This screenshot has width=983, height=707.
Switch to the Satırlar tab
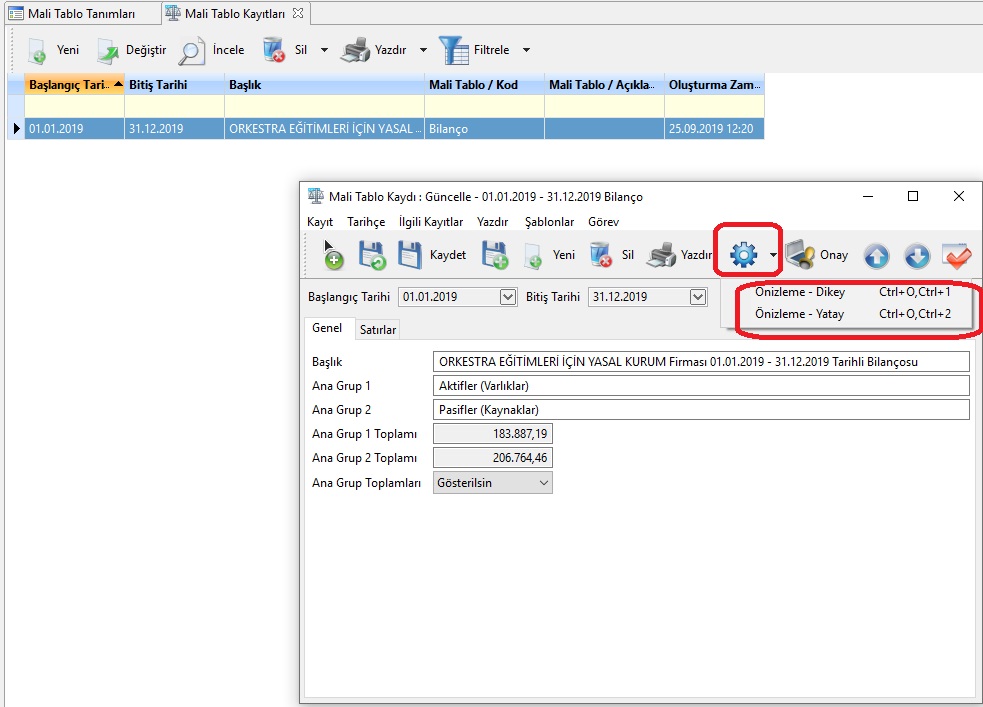coord(378,330)
